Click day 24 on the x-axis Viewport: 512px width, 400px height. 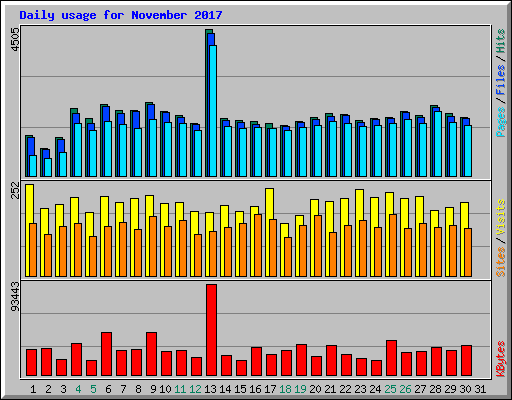point(375,389)
